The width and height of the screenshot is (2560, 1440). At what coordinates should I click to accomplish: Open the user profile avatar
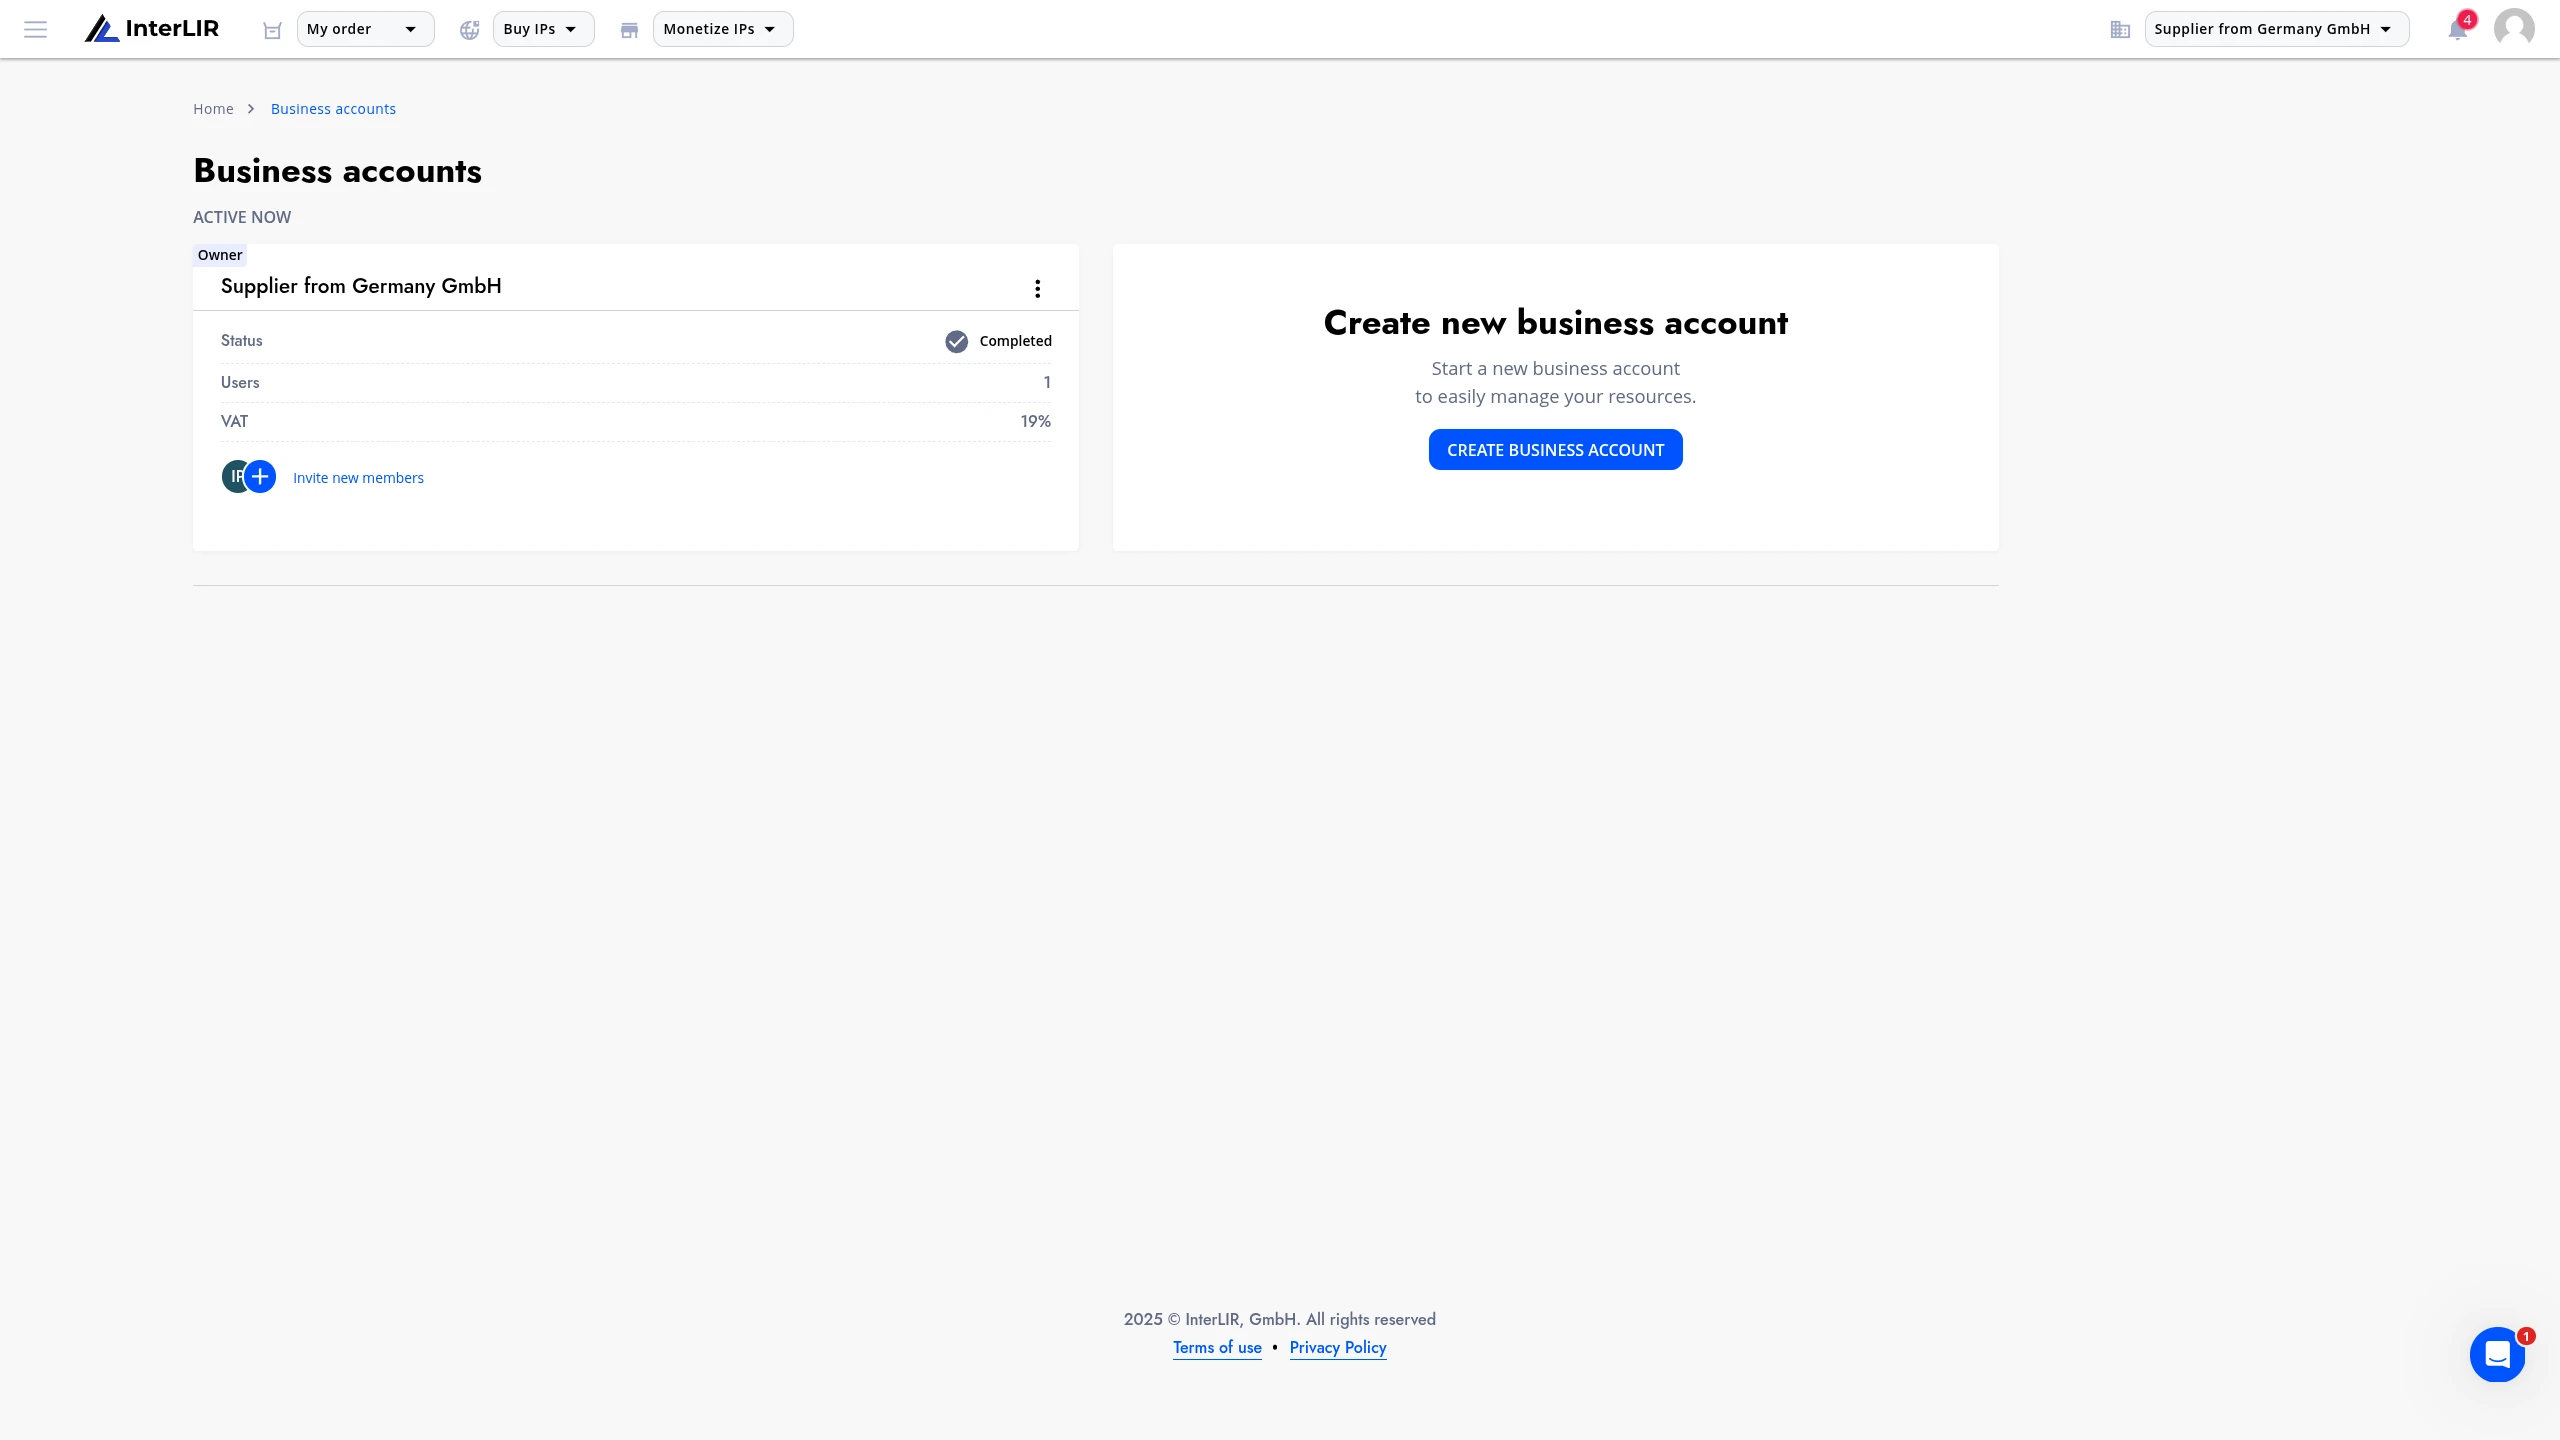pos(2514,28)
